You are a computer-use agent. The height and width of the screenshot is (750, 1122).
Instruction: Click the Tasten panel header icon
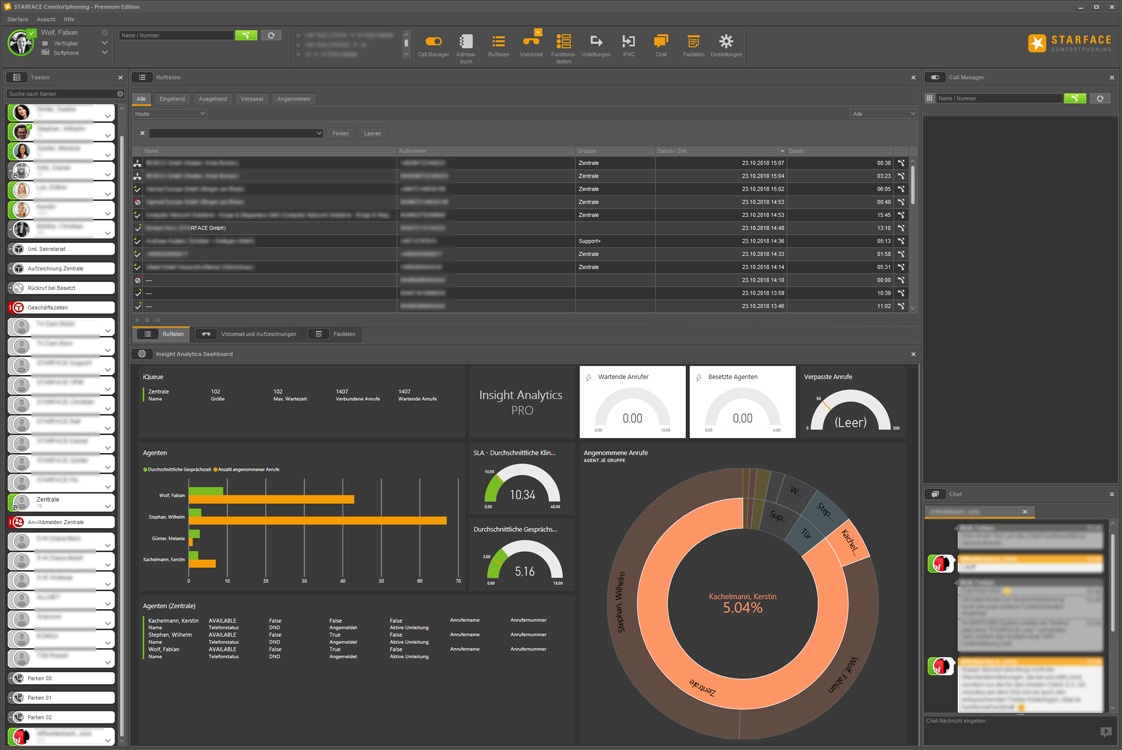[x=16, y=77]
